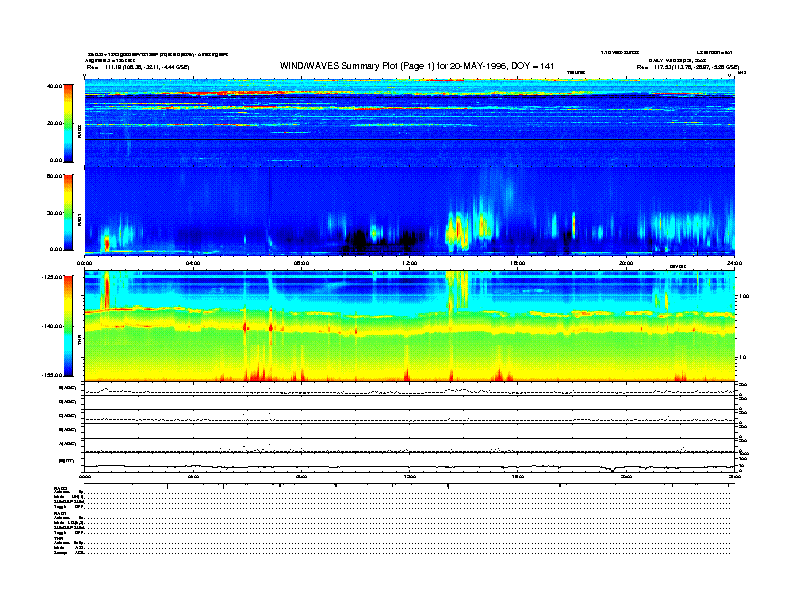Image resolution: width=792 pixels, height=612 pixels.
Task: Select the -125.00 label on TNR scale
Action: [52, 277]
